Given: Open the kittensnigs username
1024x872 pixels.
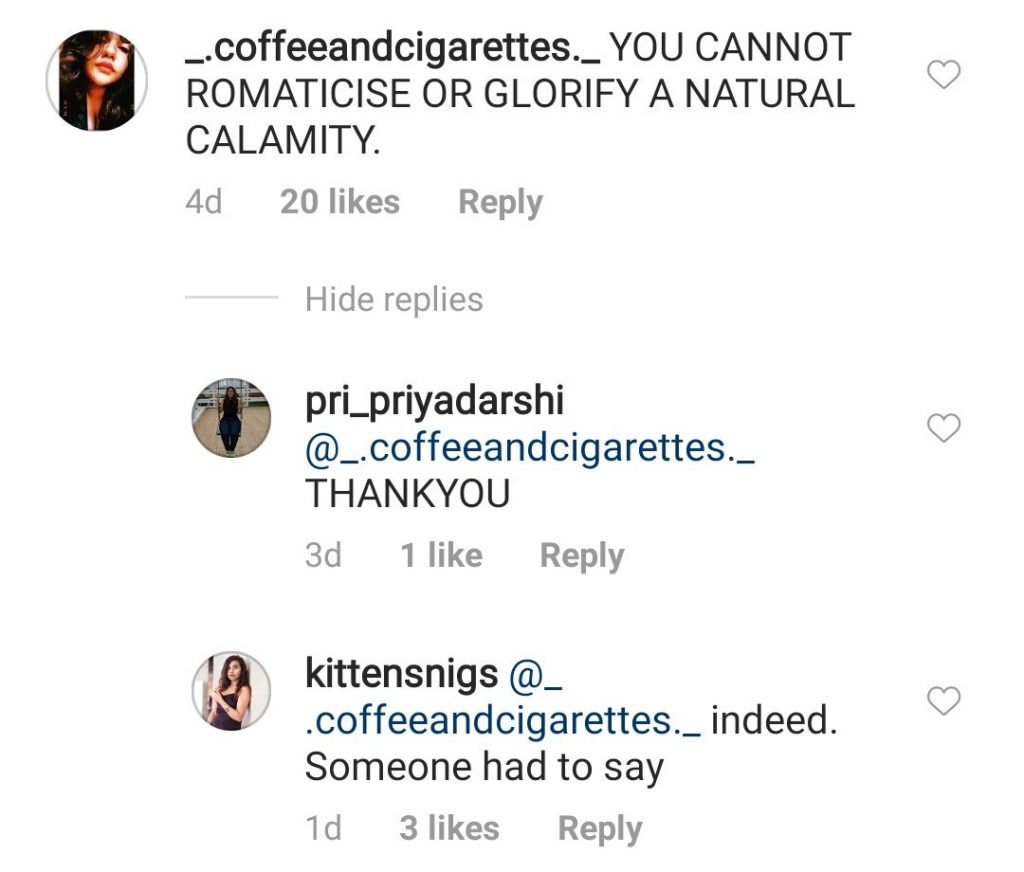Looking at the screenshot, I should pos(401,674).
